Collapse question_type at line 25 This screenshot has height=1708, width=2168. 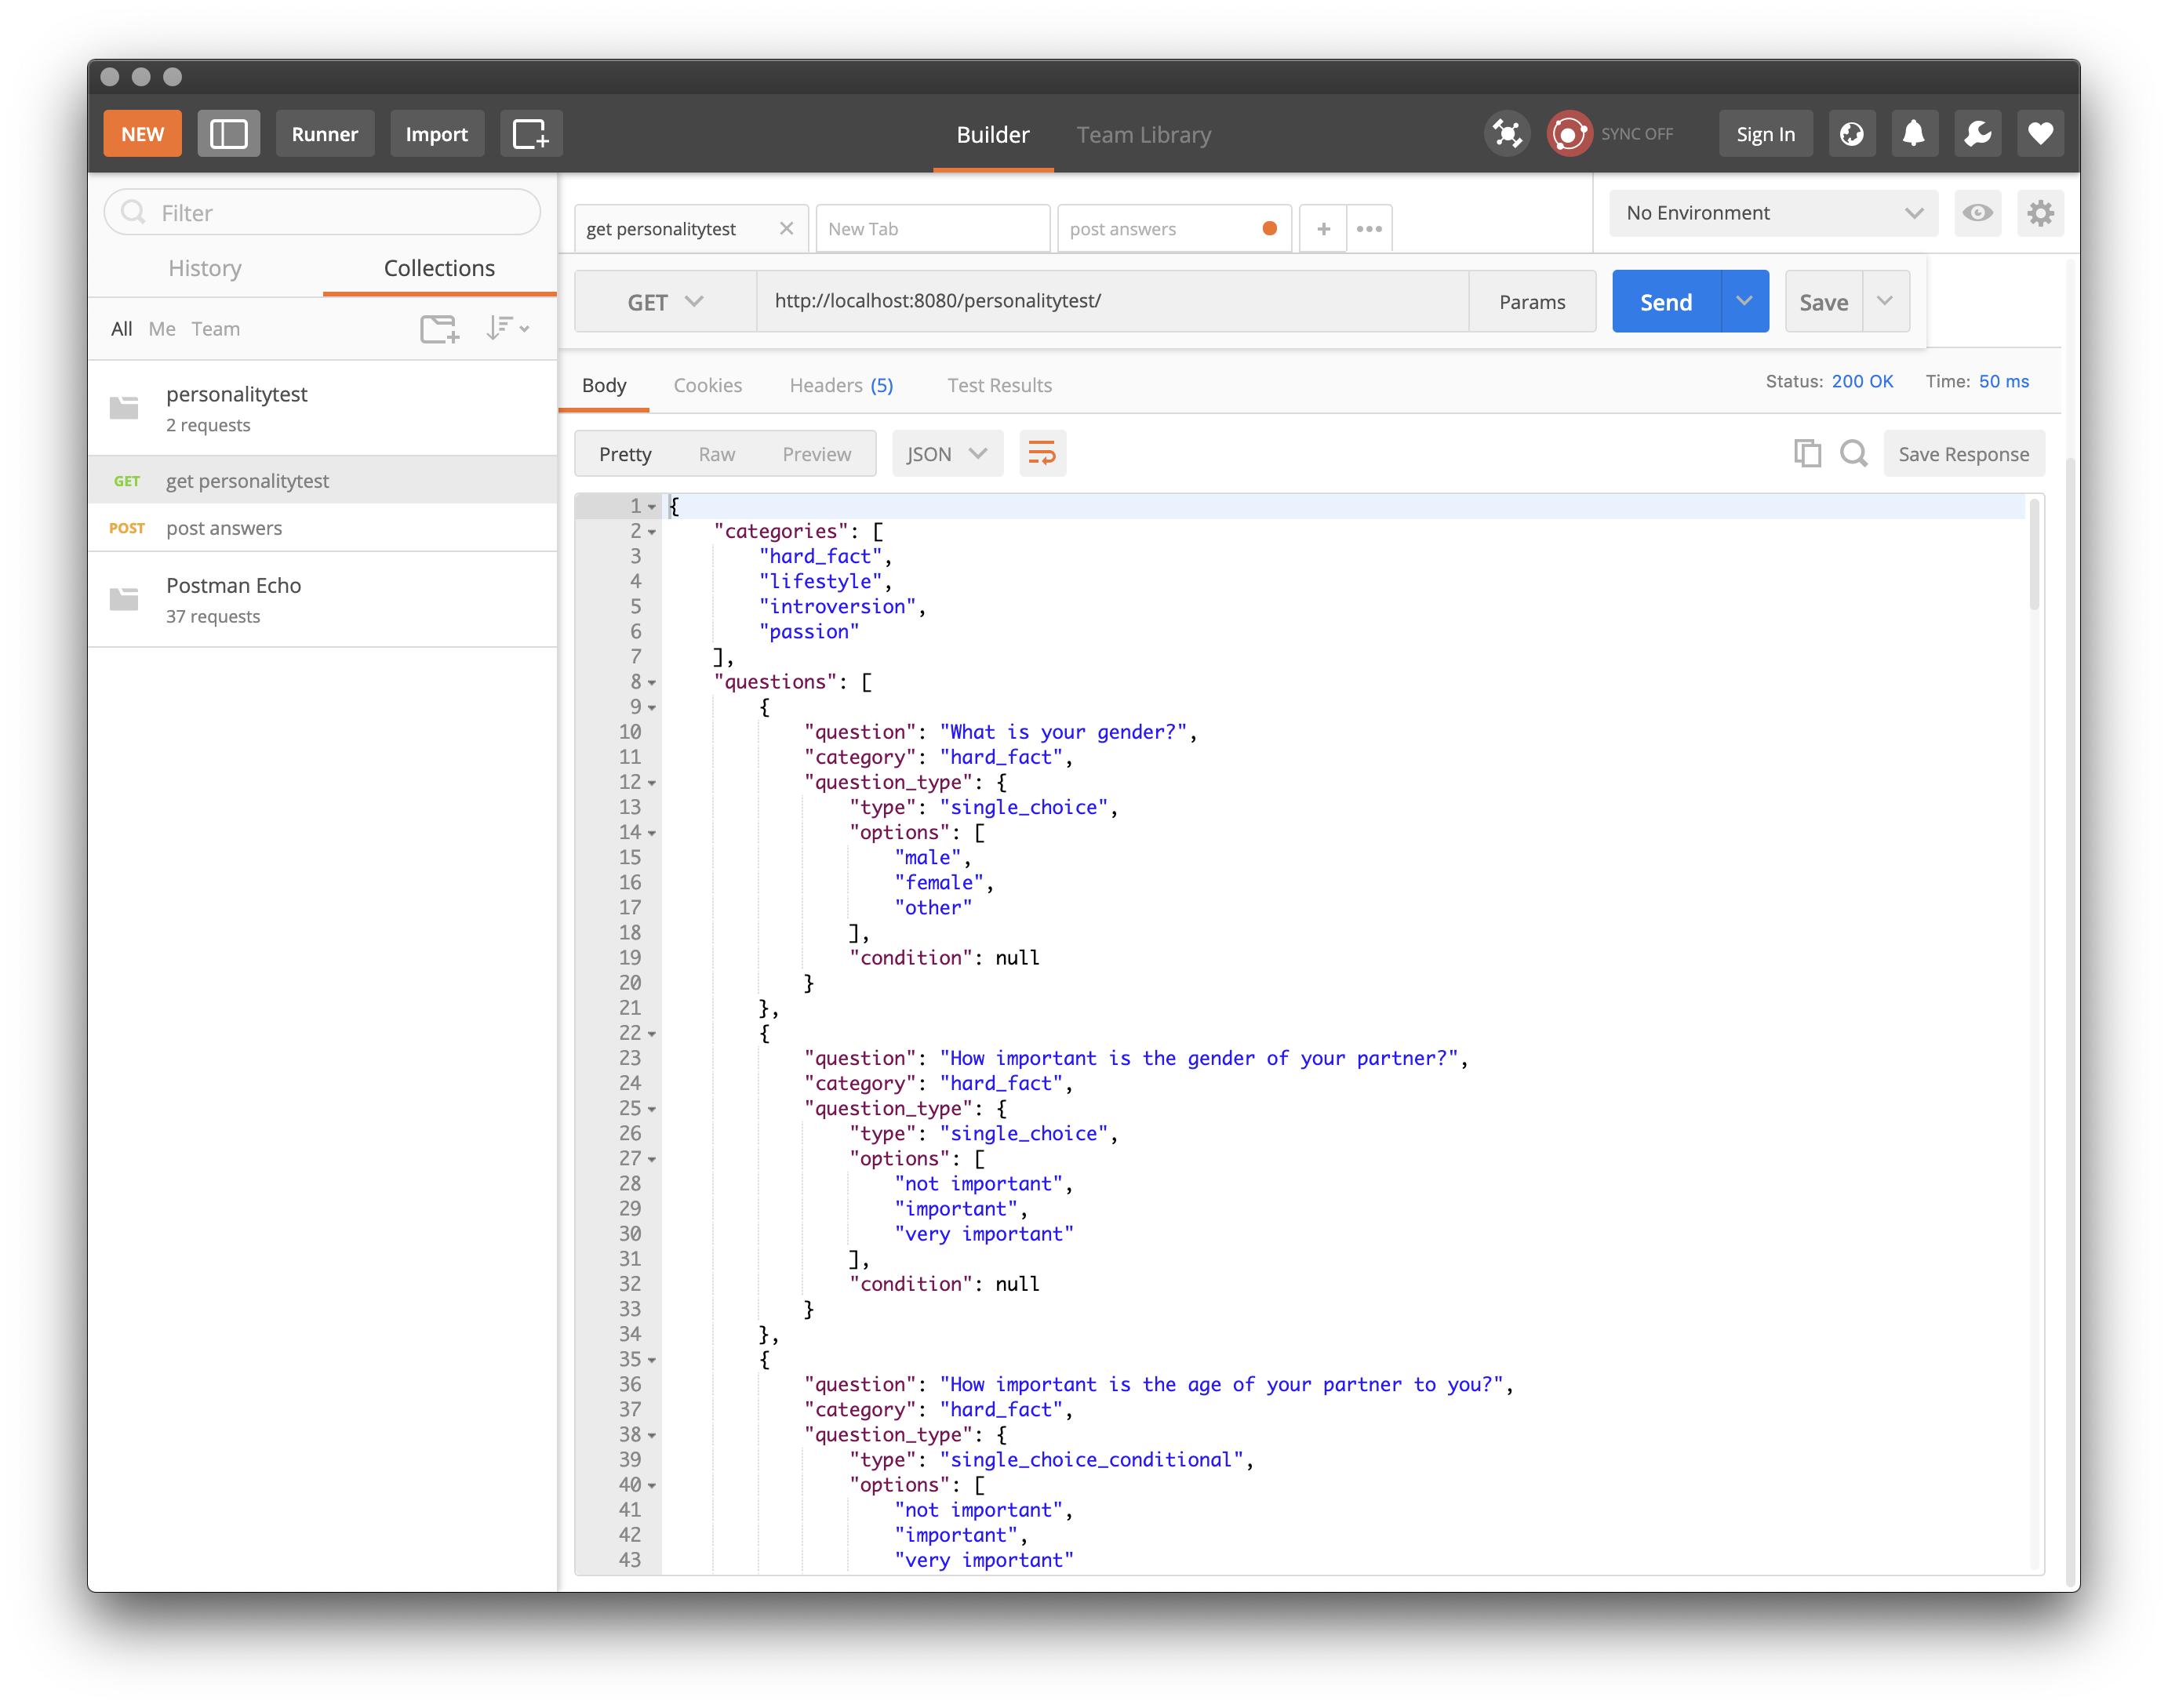click(652, 1110)
